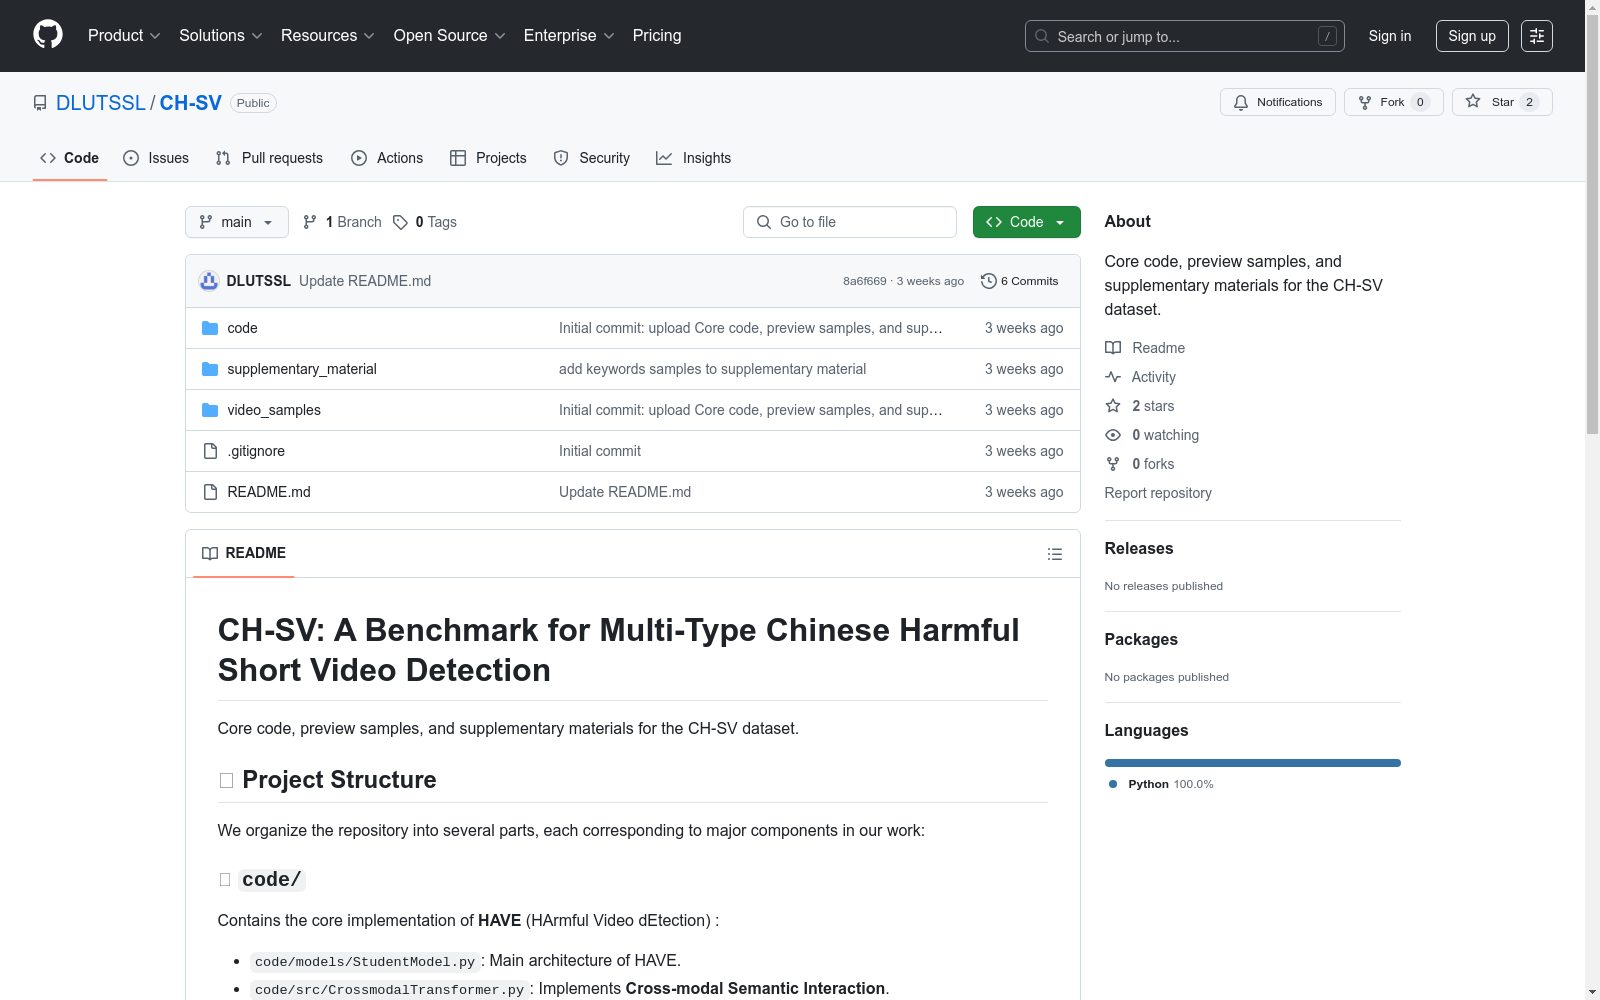The height and width of the screenshot is (1000, 1600).
Task: Click the Go to file search field
Action: tap(850, 222)
